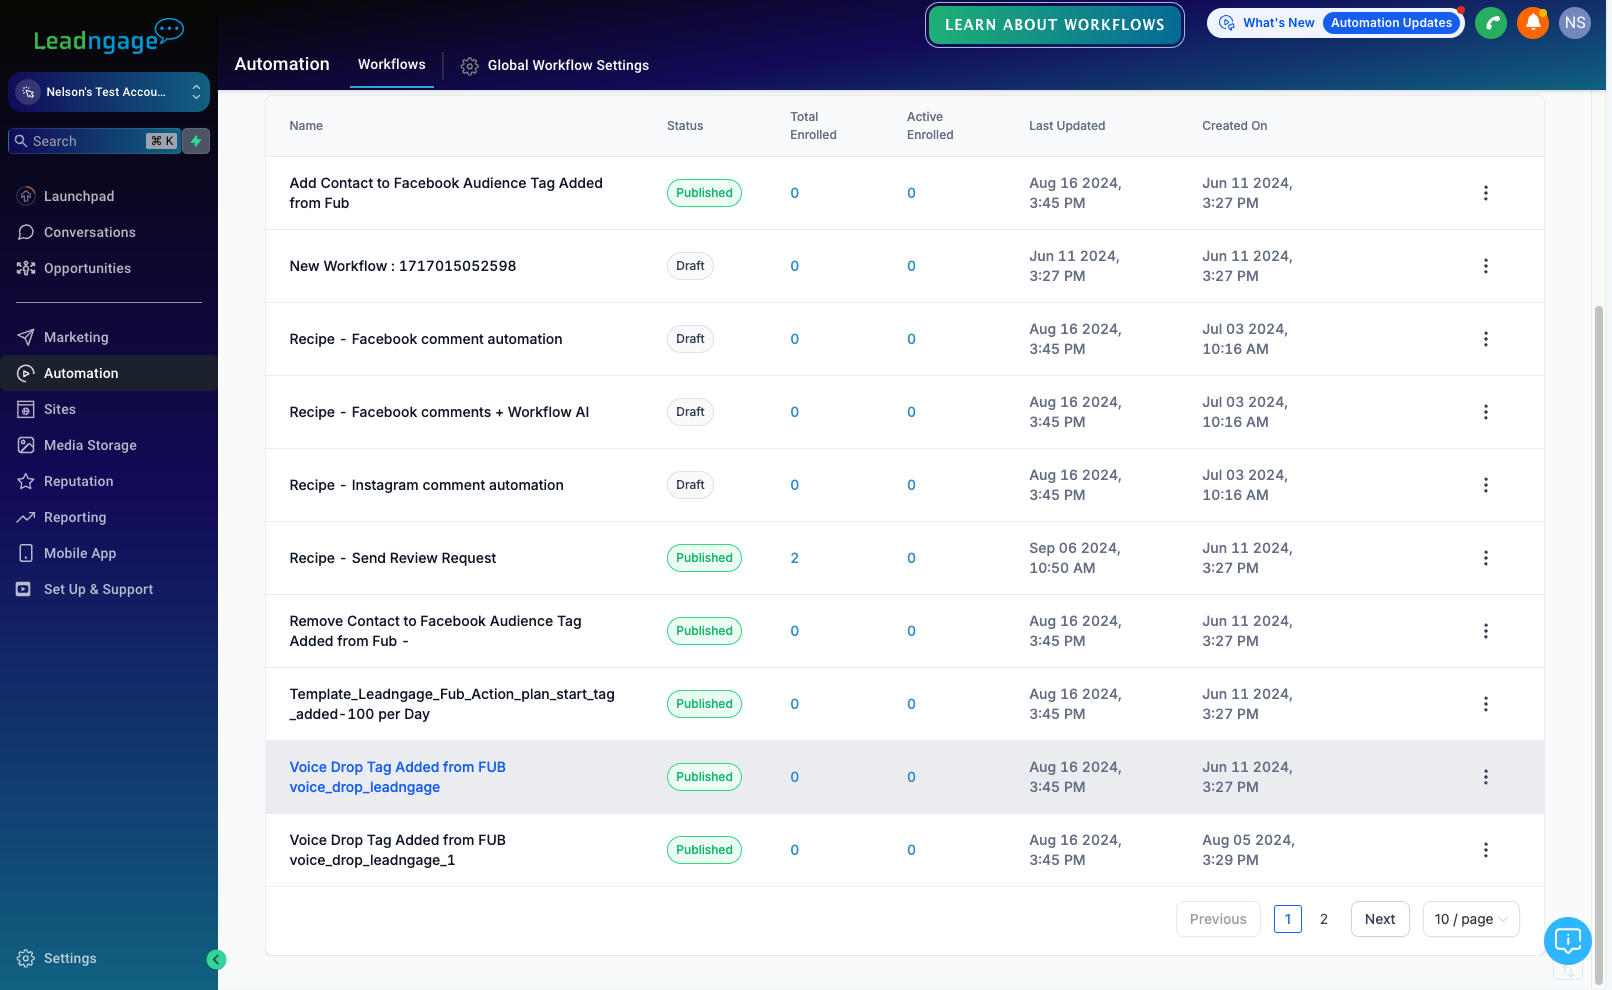The image size is (1612, 990).
Task: Click the What's New Automation Updates pill
Action: coord(1335,23)
